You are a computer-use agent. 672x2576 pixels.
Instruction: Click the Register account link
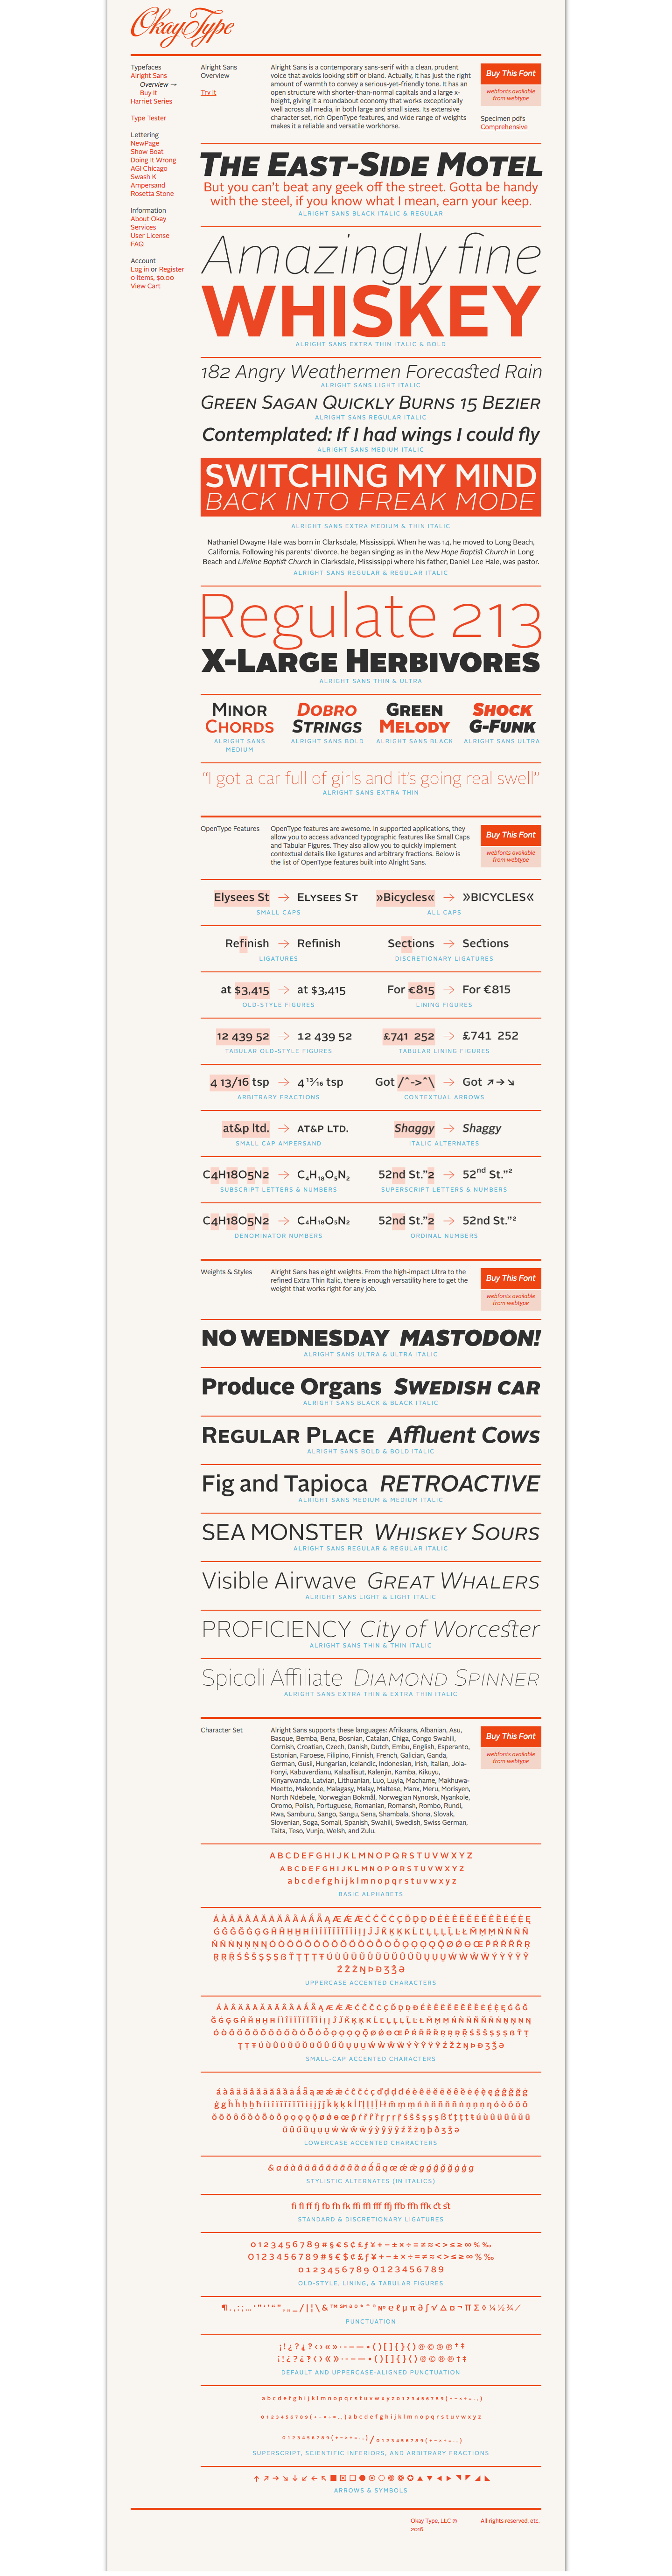(x=172, y=269)
